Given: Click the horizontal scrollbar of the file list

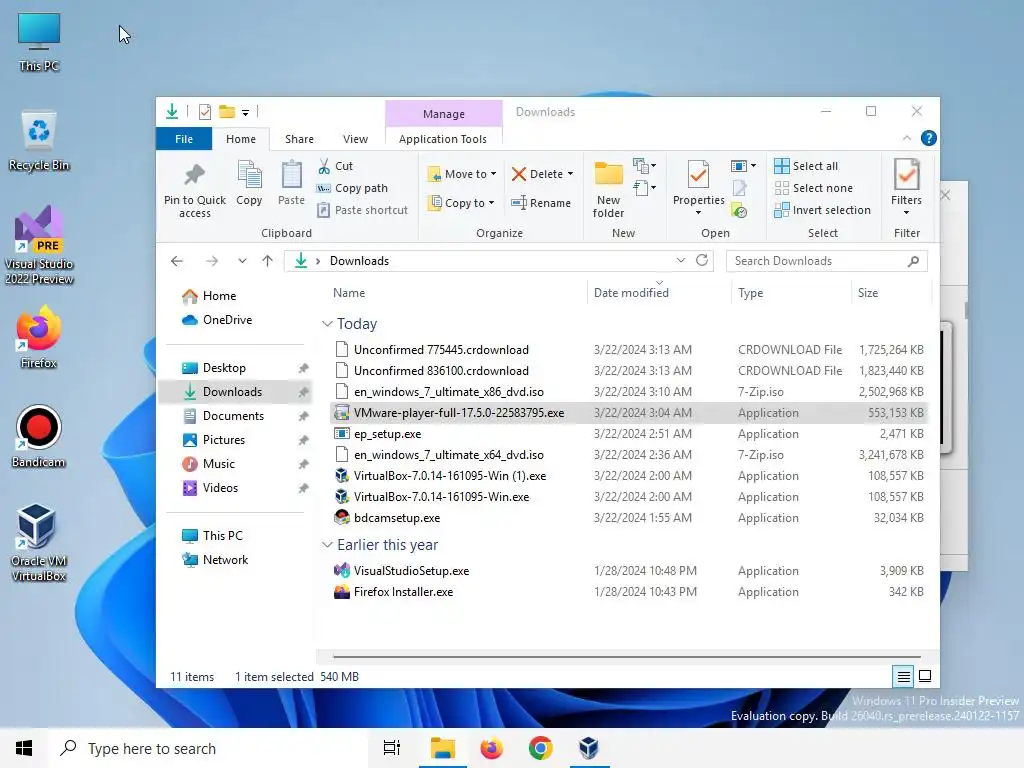Looking at the screenshot, I should [626, 656].
